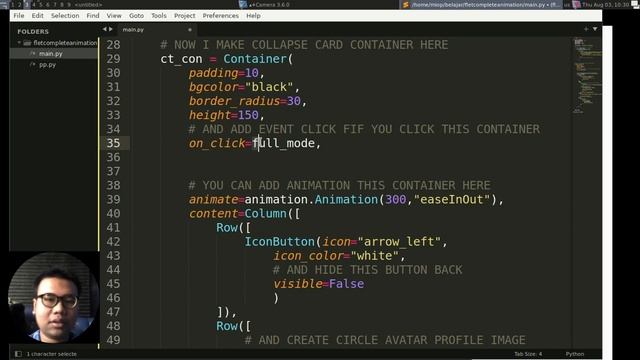The image size is (640, 360).
Task: Open the tab list dropdown arrow
Action: pos(595,29)
